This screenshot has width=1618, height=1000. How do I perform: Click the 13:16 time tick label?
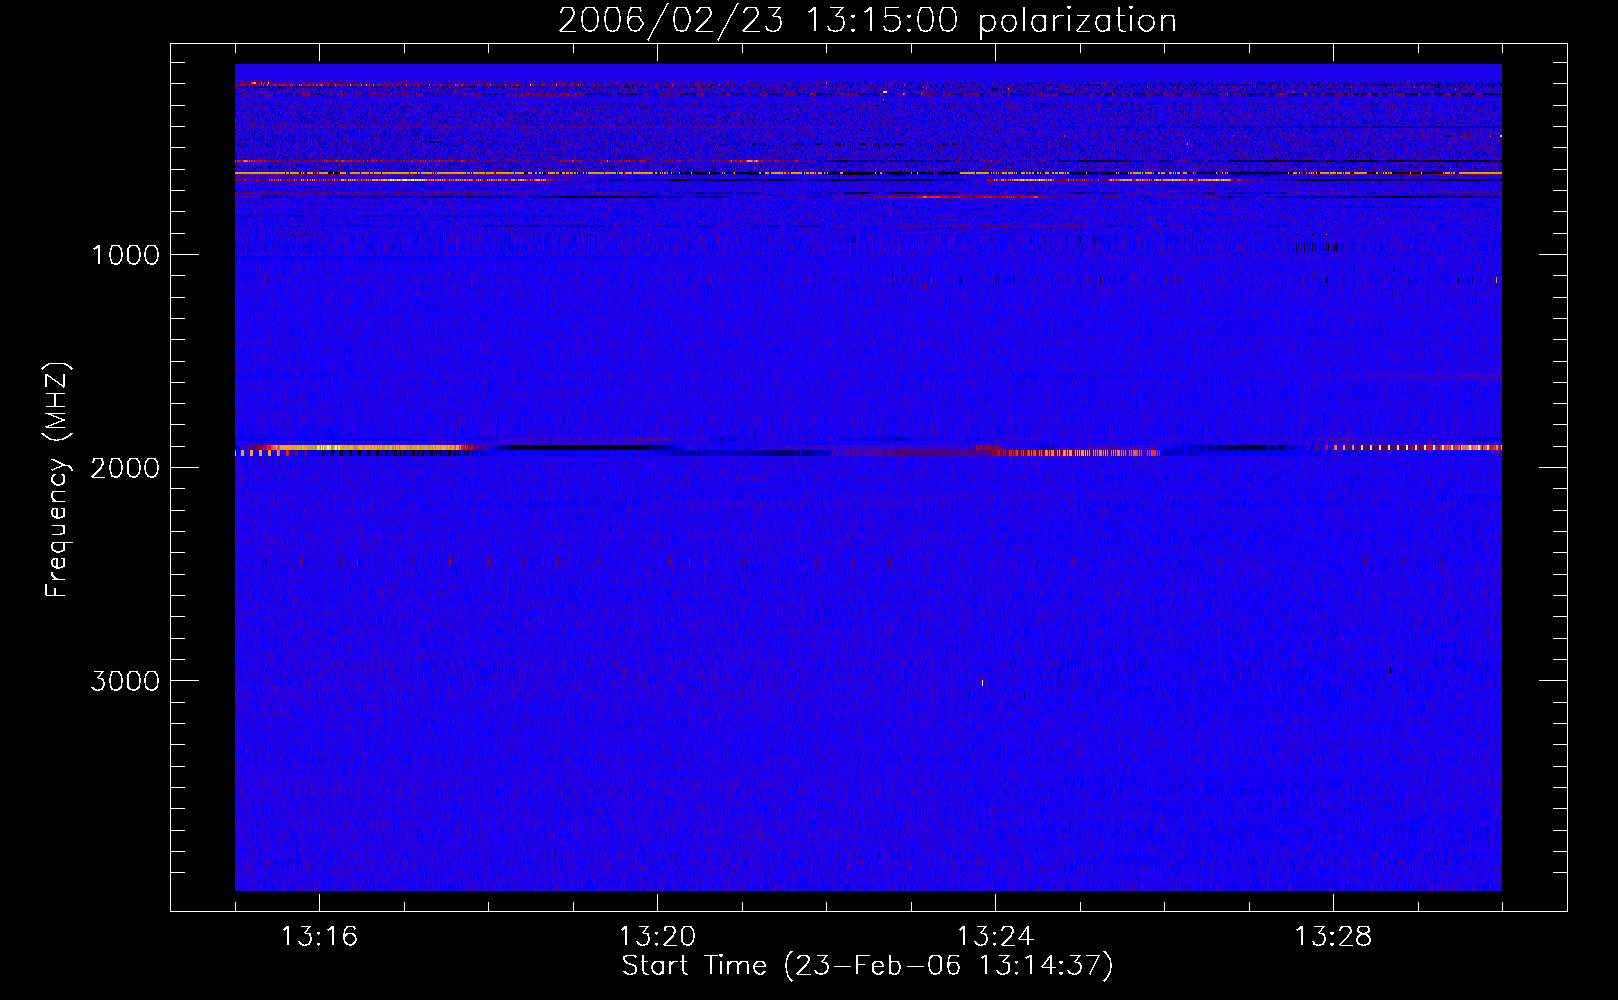coord(319,937)
